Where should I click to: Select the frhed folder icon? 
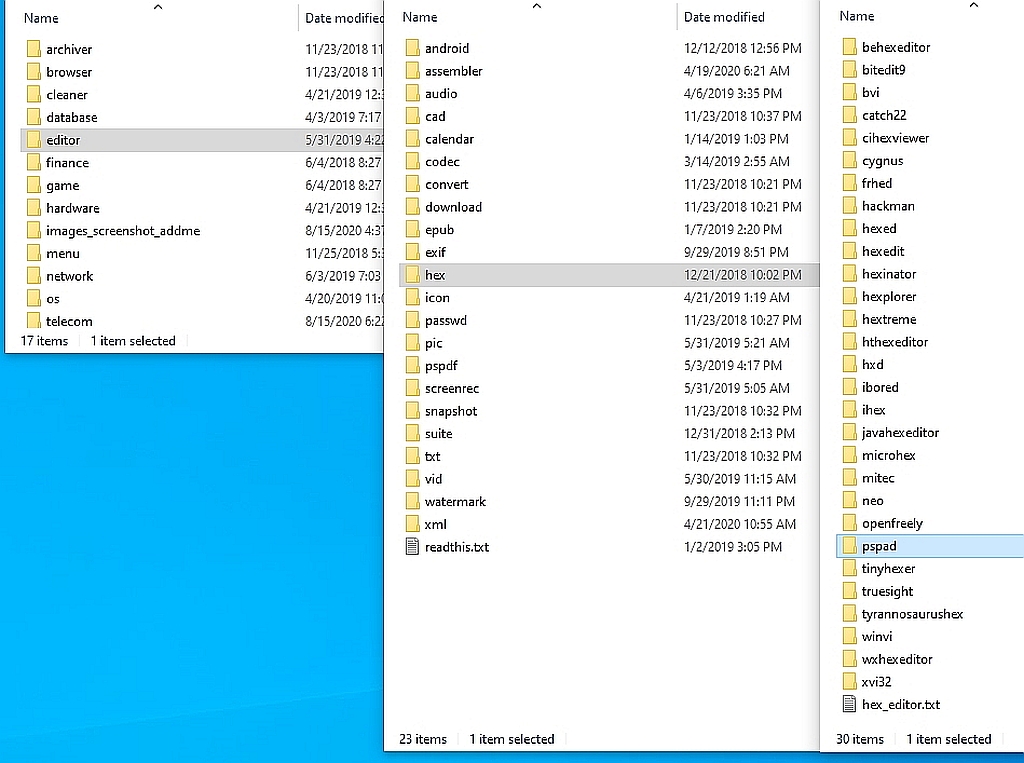point(849,183)
